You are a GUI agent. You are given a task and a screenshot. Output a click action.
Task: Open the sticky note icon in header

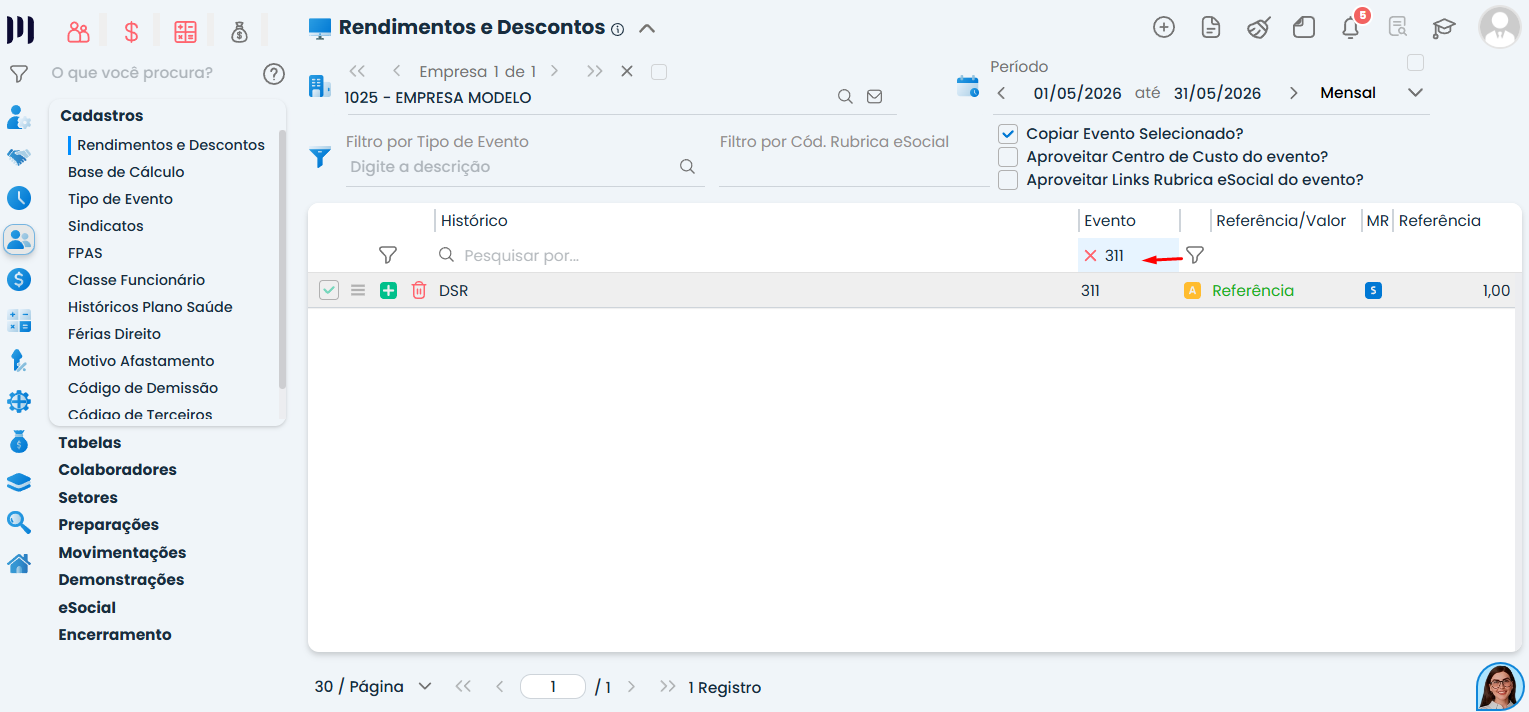point(1304,28)
